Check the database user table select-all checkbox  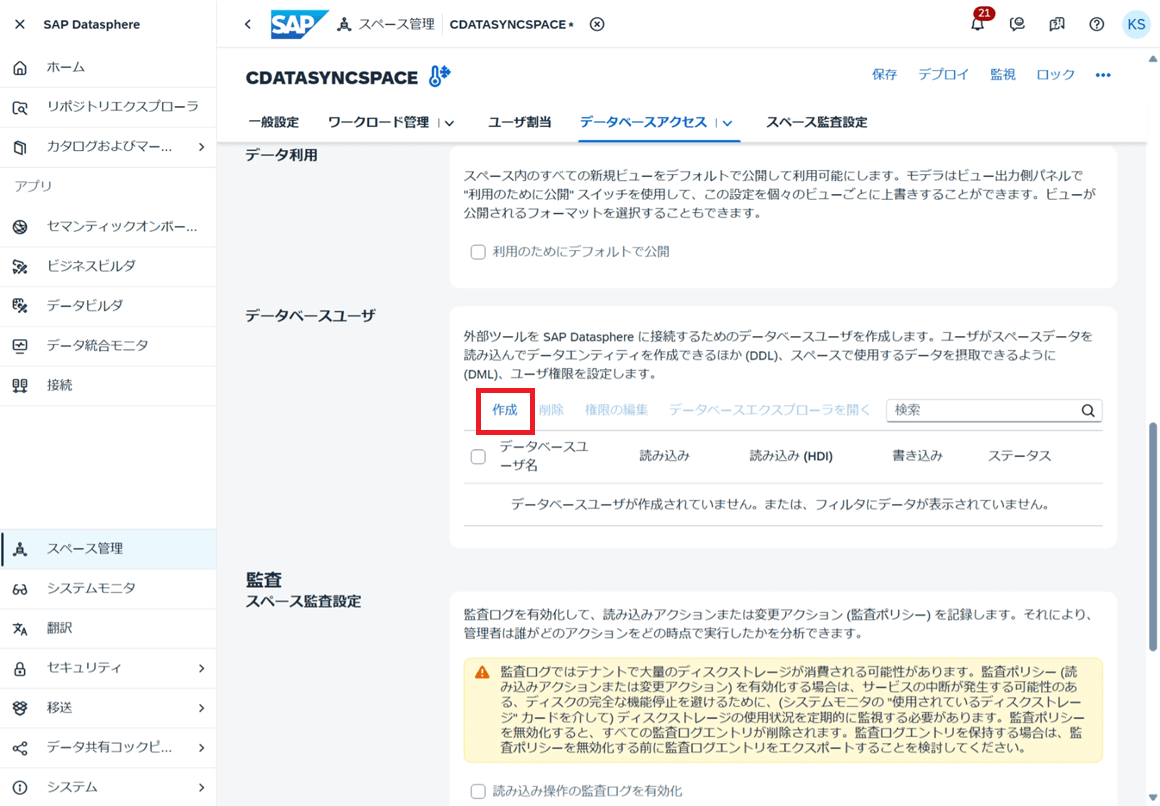[478, 457]
